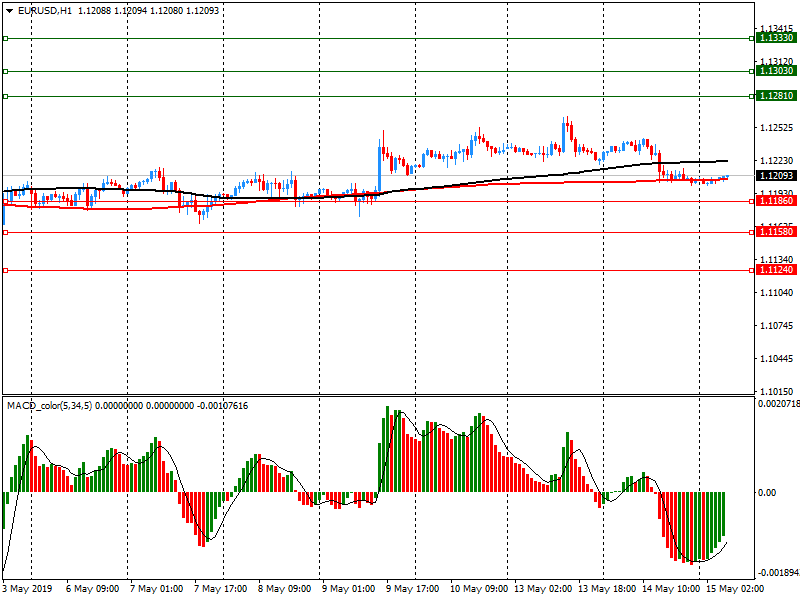
Task: Click the 3 May 2019 date label
Action: pyautogui.click(x=30, y=589)
